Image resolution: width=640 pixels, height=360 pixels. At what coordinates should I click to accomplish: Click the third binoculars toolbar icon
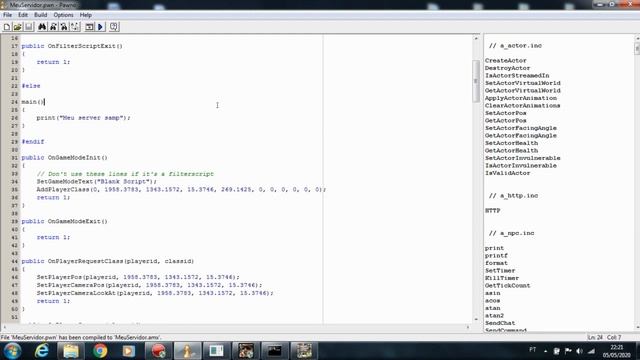(64, 27)
